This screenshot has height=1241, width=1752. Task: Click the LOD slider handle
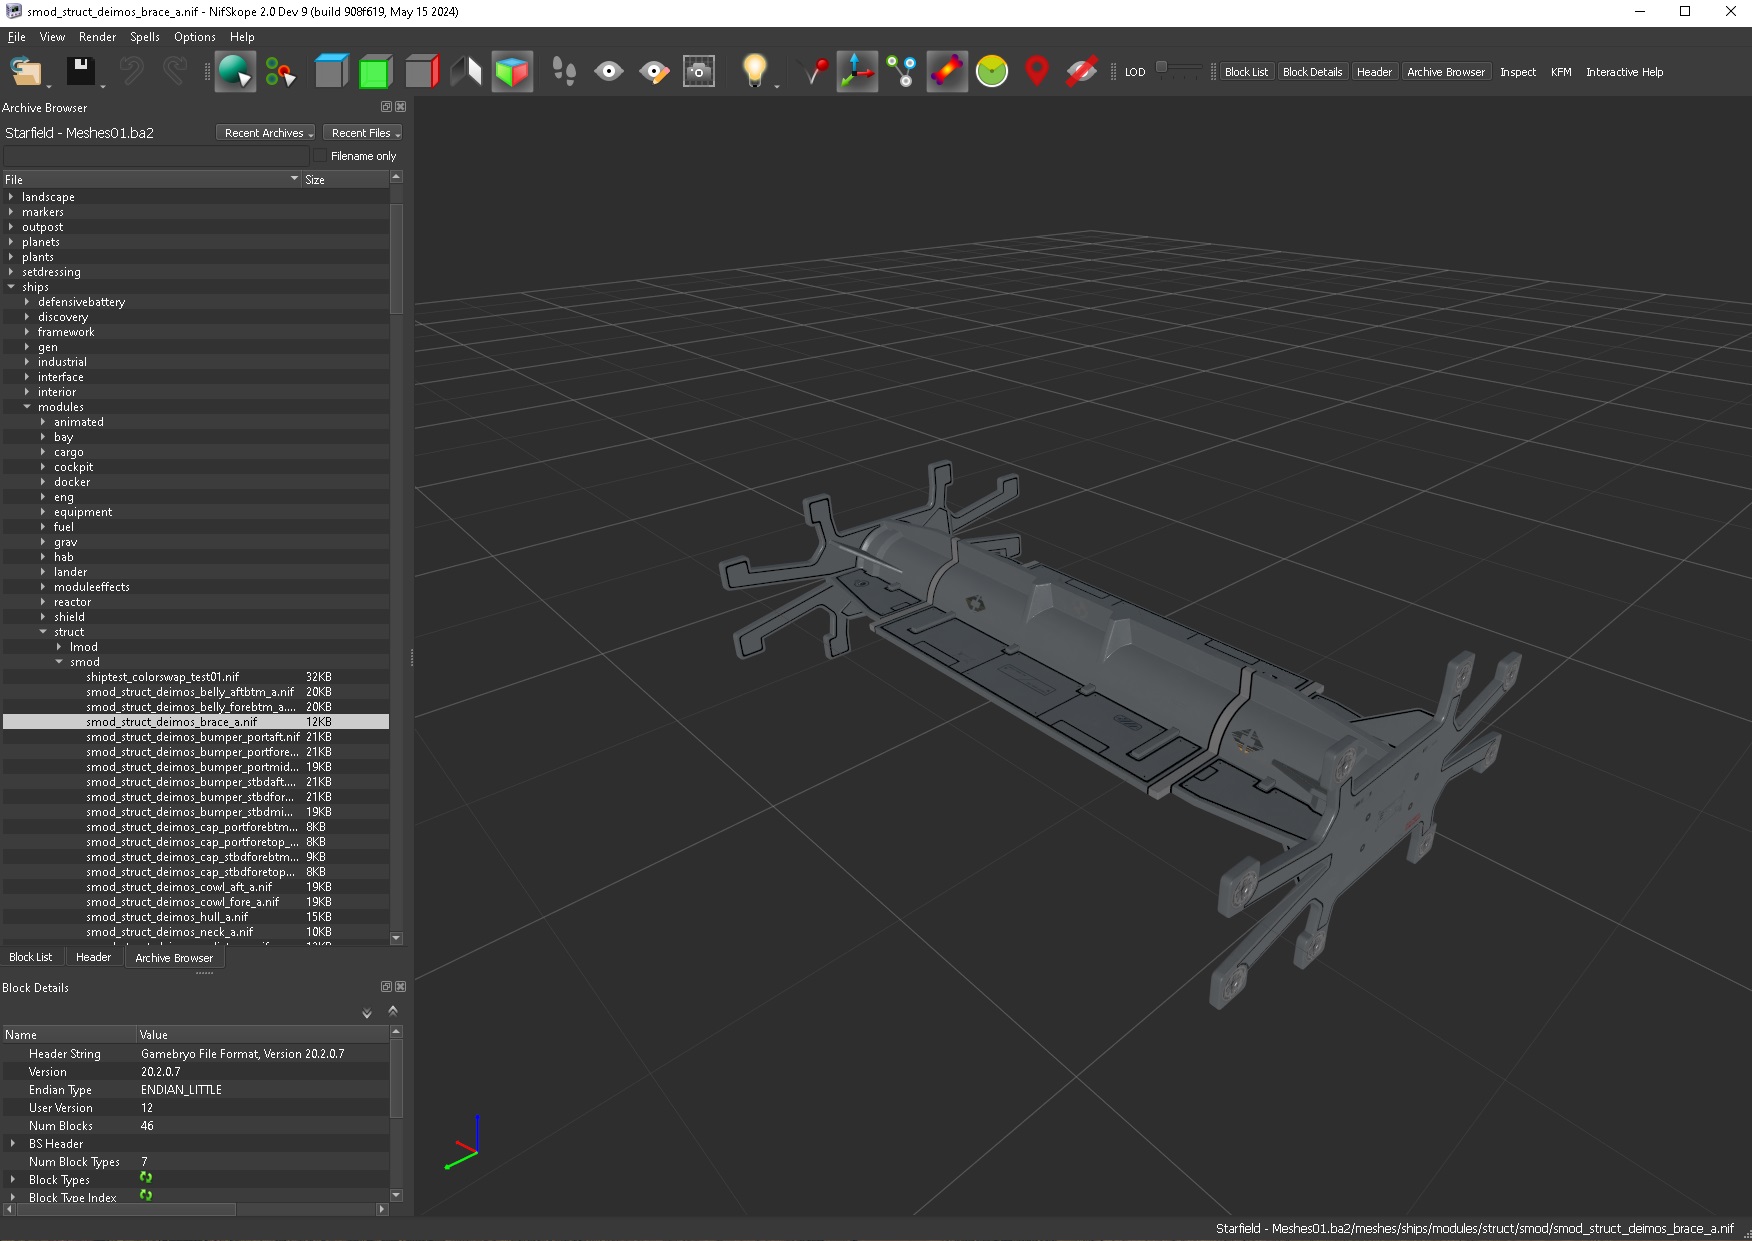point(1161,67)
